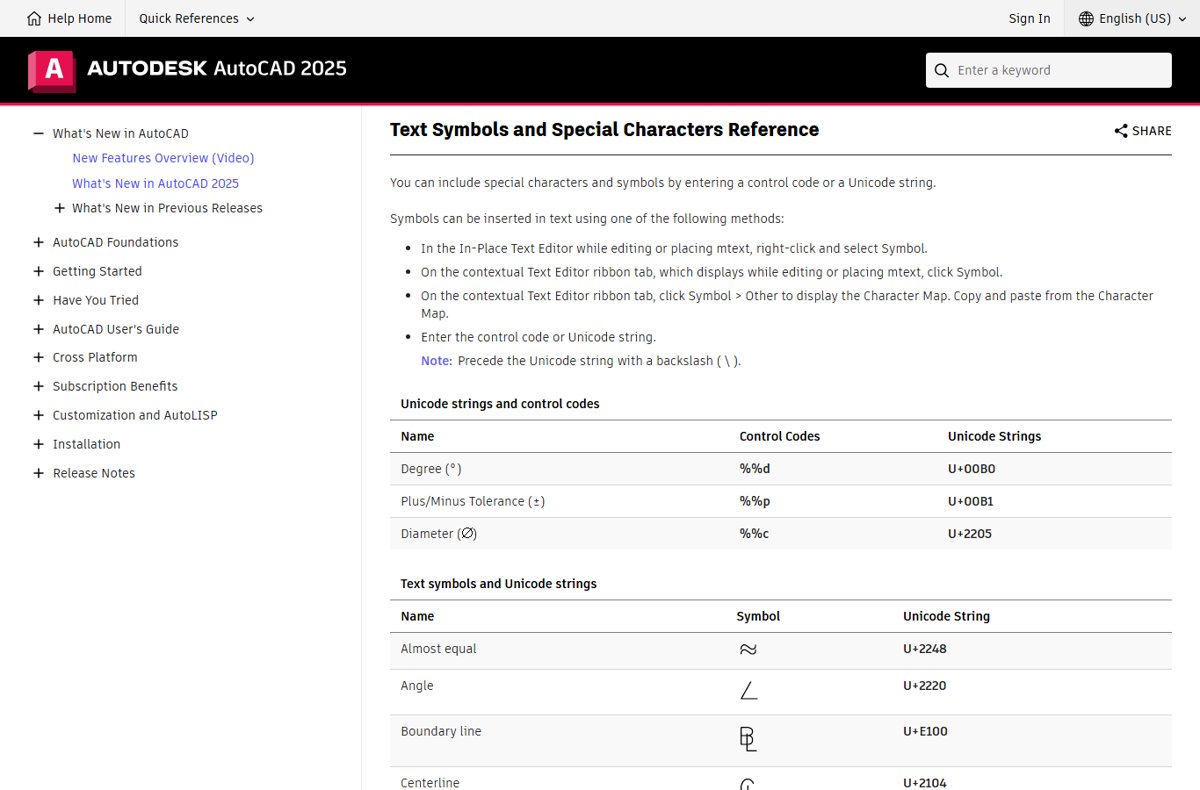Expand the Release Notes section

(38, 473)
